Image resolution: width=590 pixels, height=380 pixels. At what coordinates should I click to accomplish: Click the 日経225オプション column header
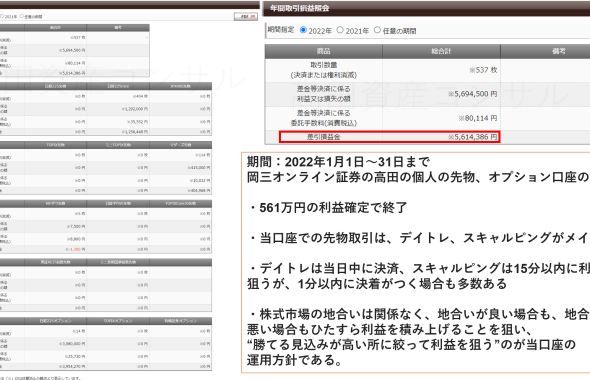(55, 321)
